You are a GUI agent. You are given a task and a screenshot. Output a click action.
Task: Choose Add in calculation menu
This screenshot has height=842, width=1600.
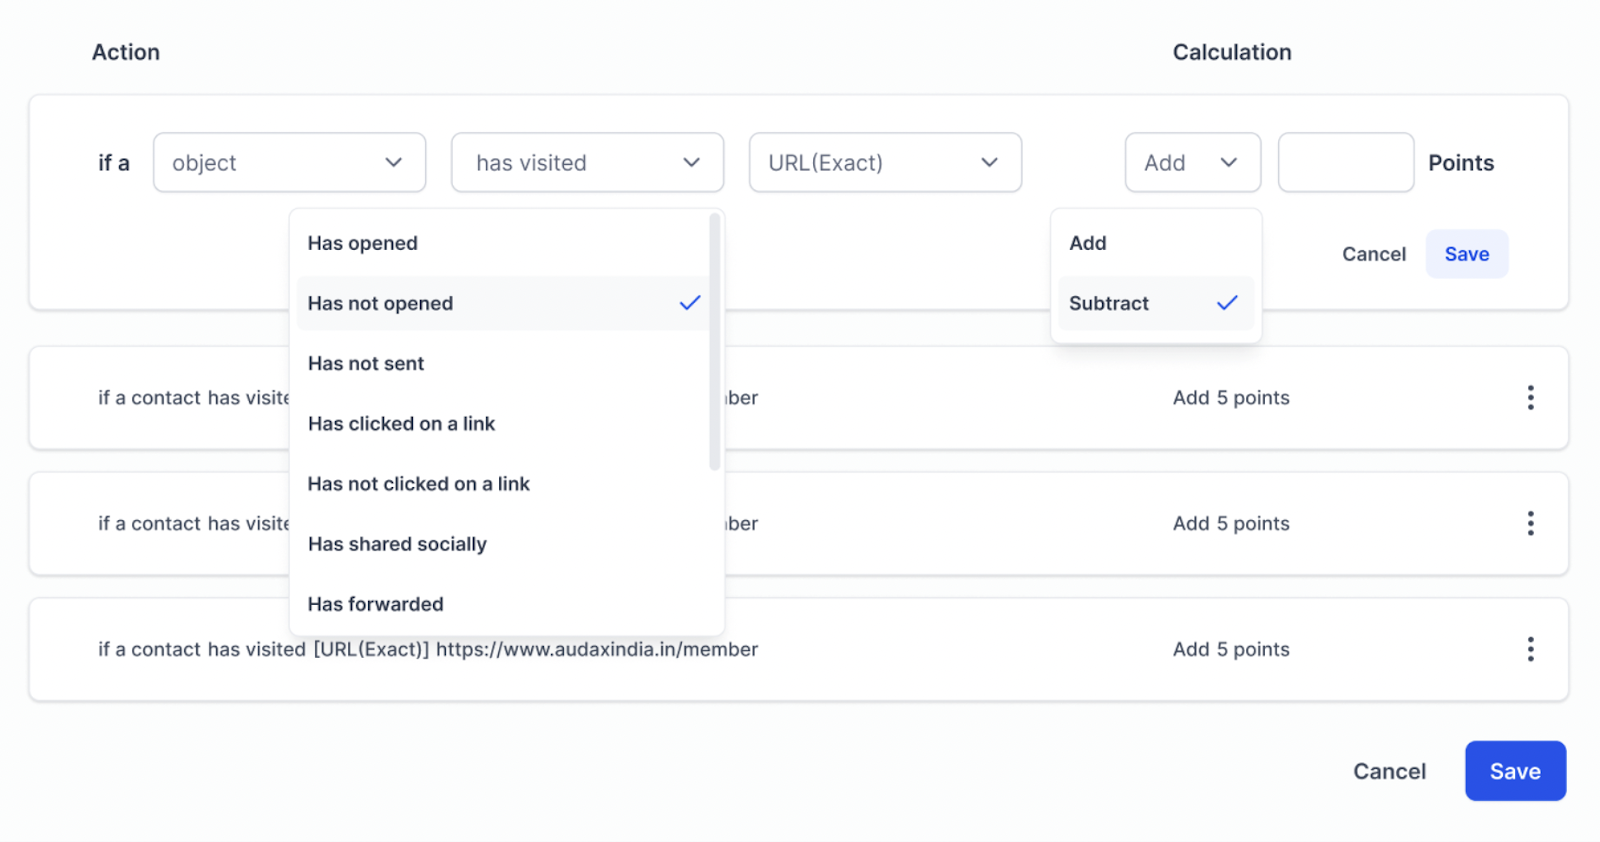(1088, 243)
